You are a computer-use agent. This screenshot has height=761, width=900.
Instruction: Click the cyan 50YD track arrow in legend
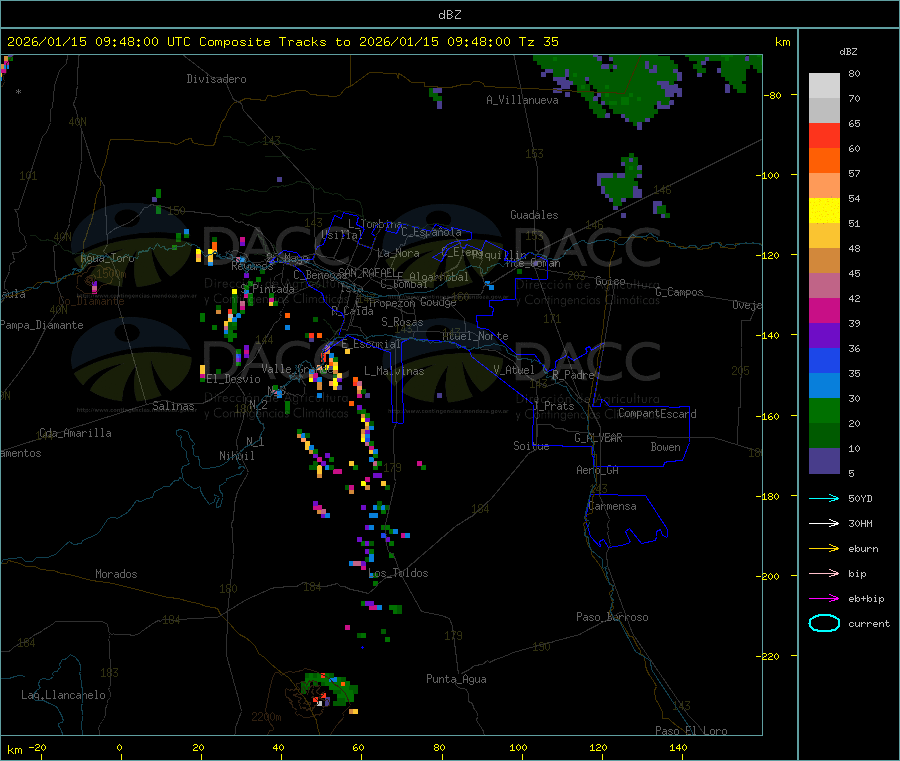tap(824, 498)
